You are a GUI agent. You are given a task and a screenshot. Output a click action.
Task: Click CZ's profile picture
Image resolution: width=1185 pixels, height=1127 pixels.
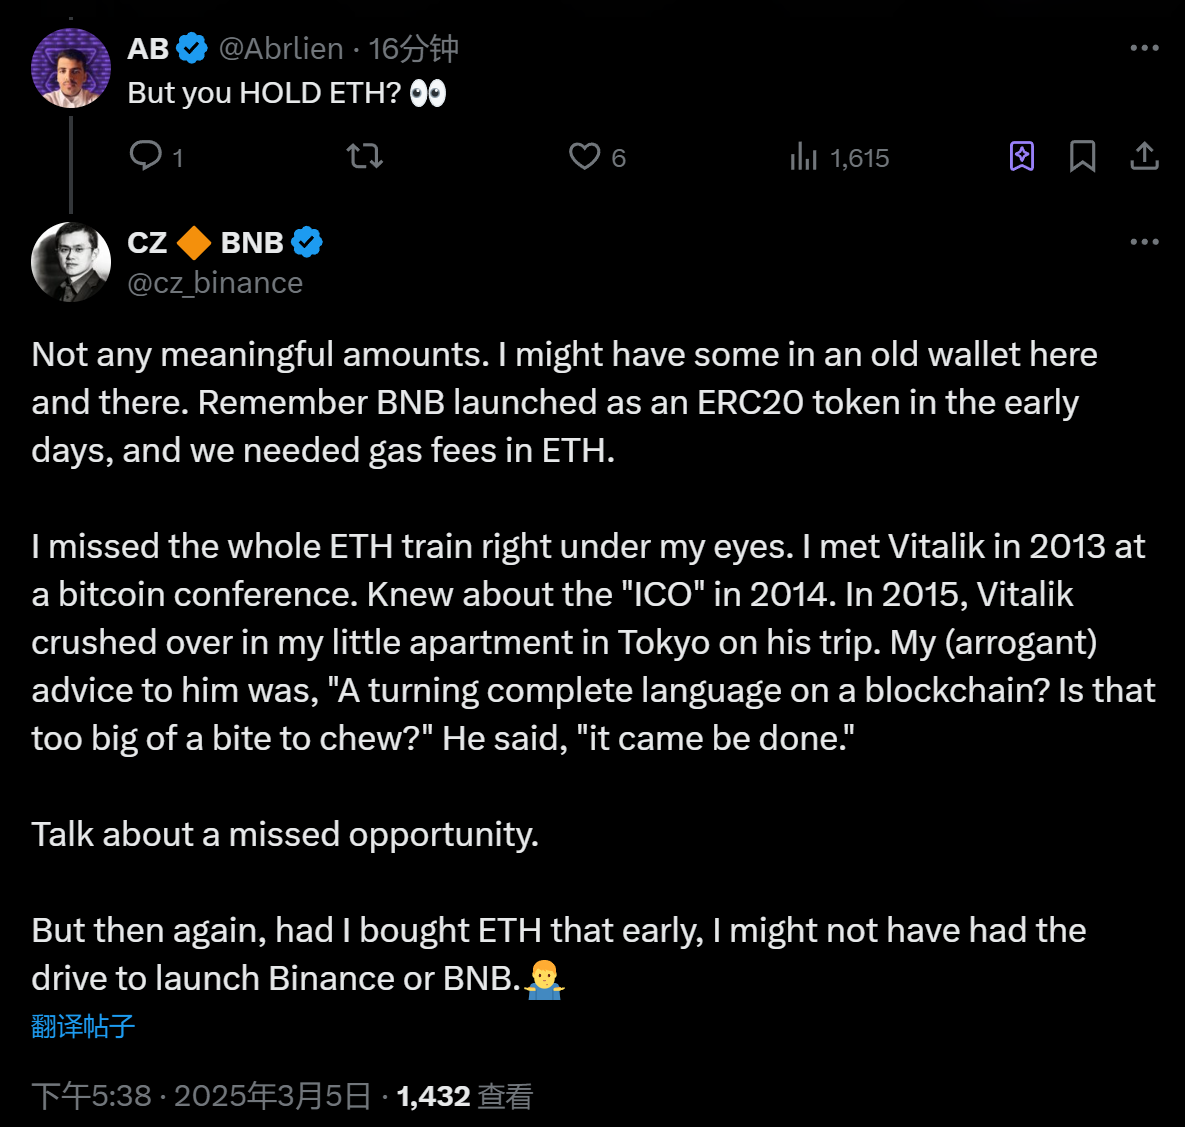tap(70, 262)
